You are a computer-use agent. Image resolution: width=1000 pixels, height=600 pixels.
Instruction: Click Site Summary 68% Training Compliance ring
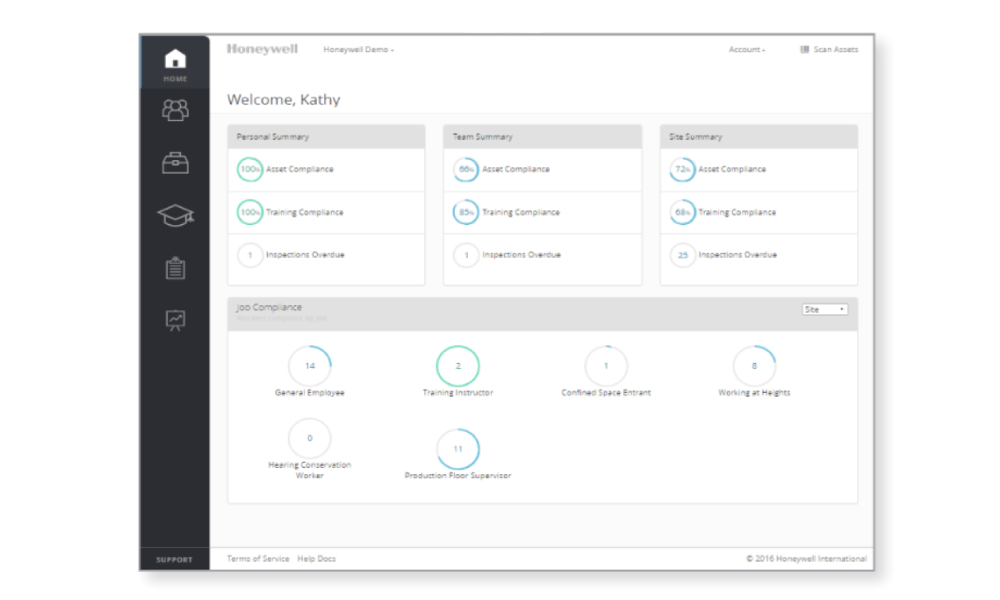coord(682,212)
